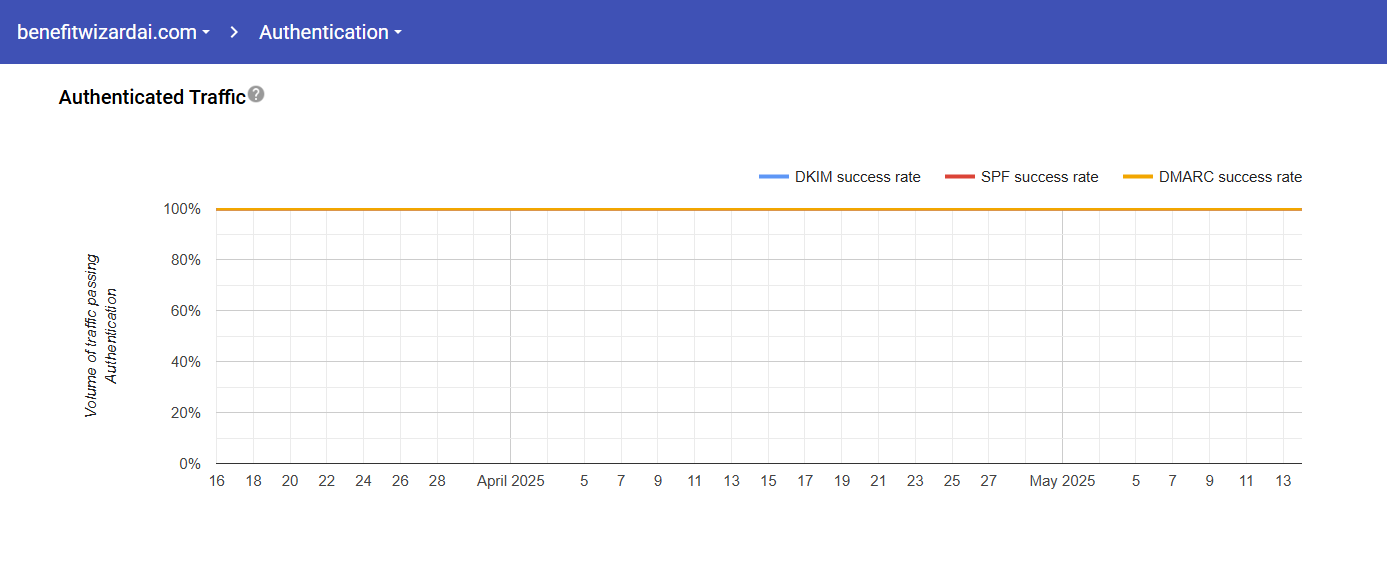Click the 100% y-axis label

[x=182, y=209]
